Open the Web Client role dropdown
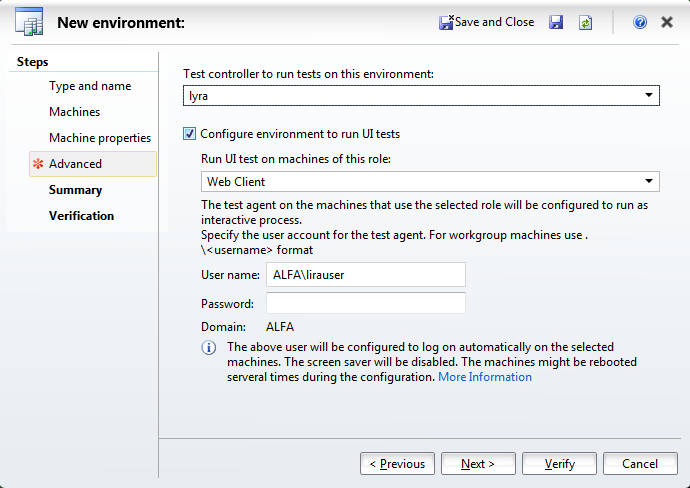 [x=430, y=181]
